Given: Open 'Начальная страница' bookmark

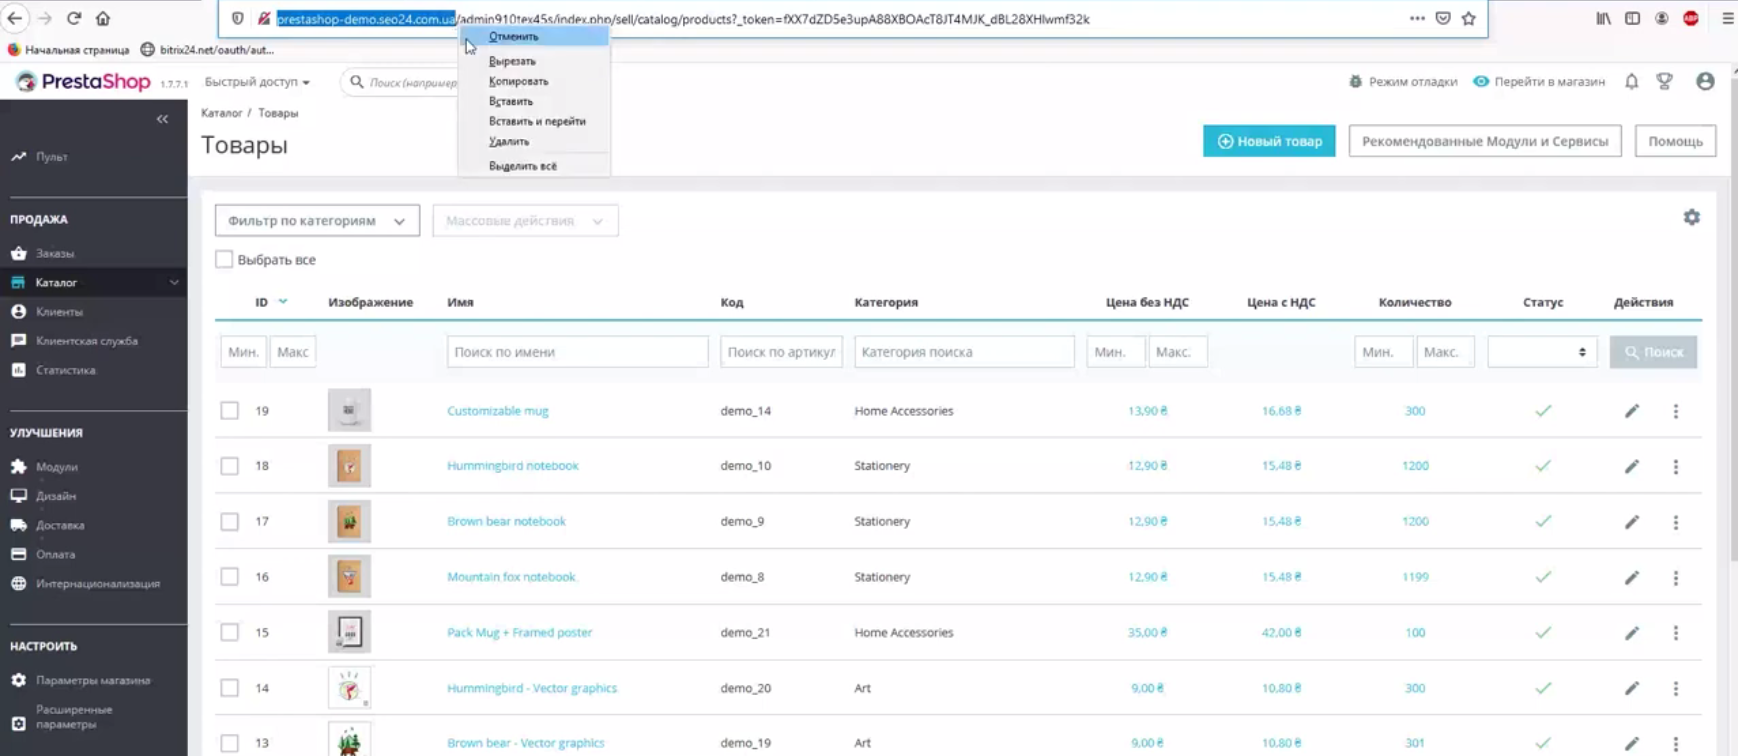Looking at the screenshot, I should coord(68,49).
